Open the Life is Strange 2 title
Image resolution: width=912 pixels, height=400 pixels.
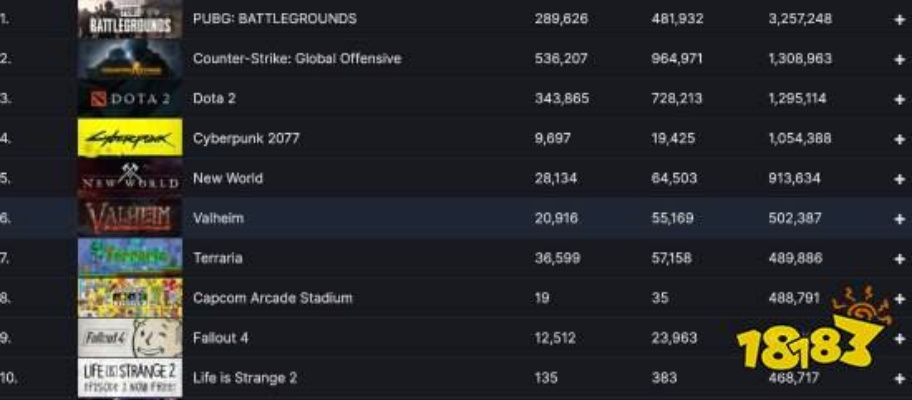pos(245,378)
